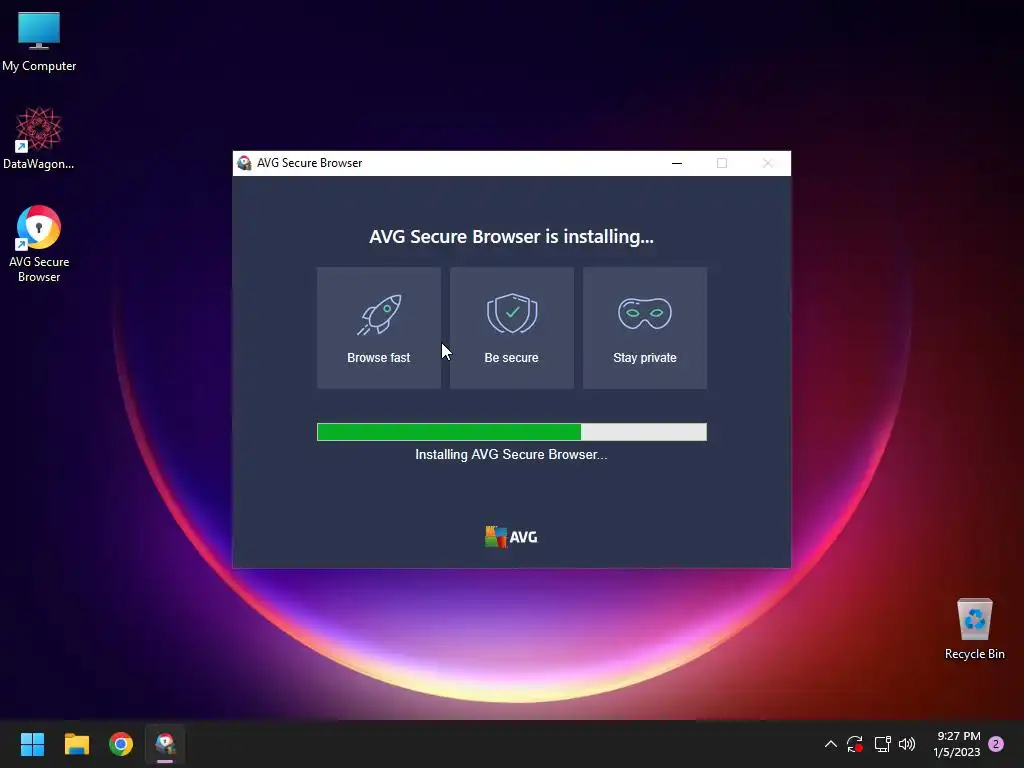This screenshot has height=768, width=1024.
Task: Click the "Browse fast" label
Action: pyautogui.click(x=379, y=358)
